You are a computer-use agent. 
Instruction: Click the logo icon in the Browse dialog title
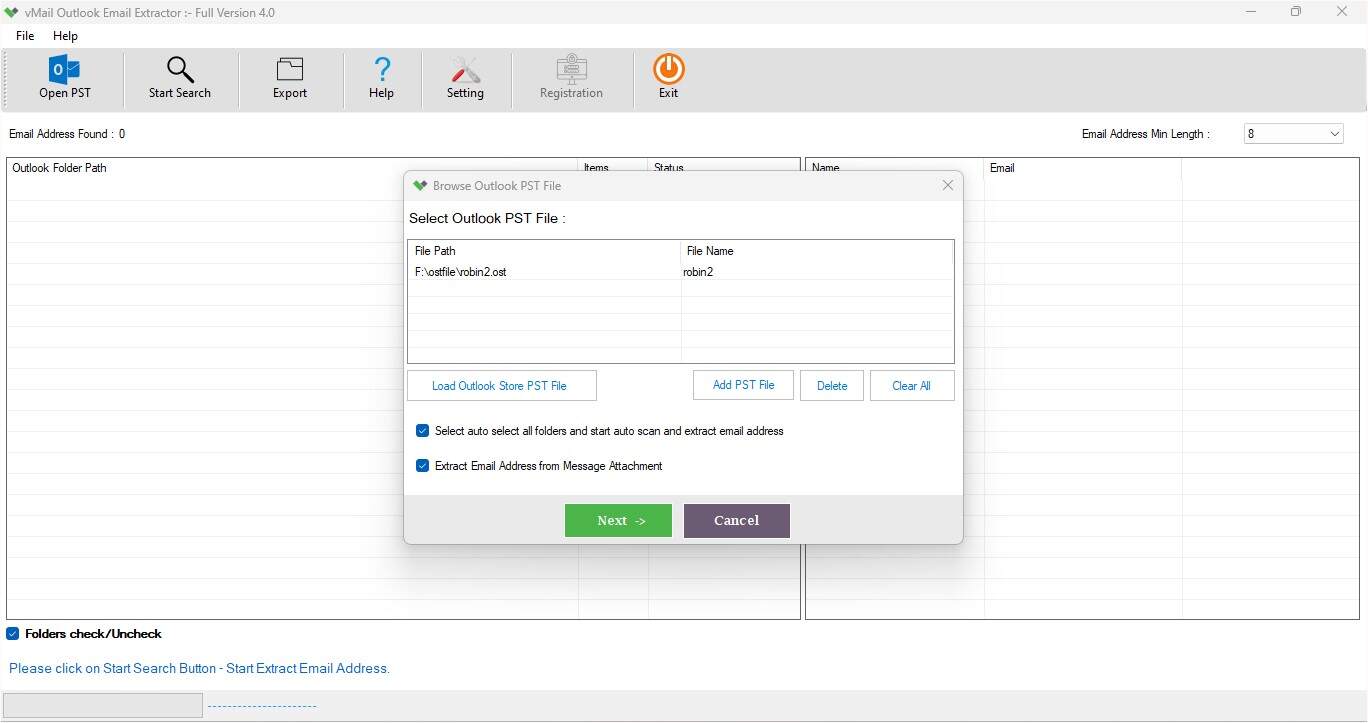(420, 185)
